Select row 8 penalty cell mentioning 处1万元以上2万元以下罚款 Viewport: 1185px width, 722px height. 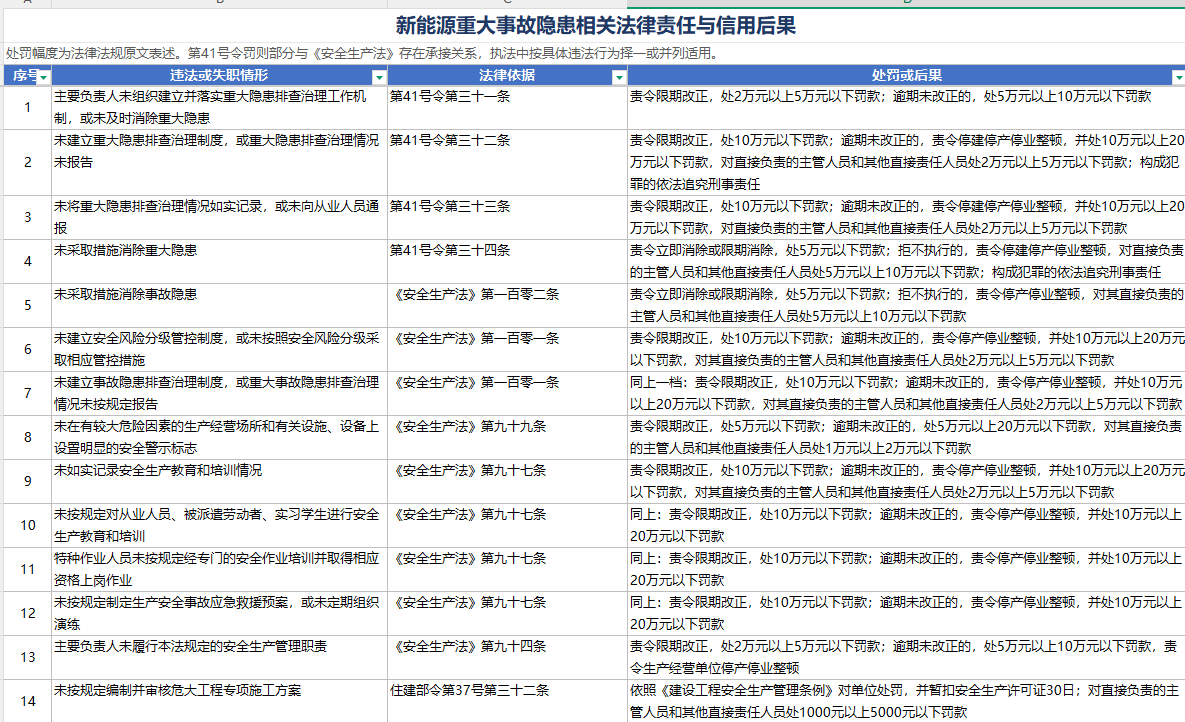pos(906,437)
